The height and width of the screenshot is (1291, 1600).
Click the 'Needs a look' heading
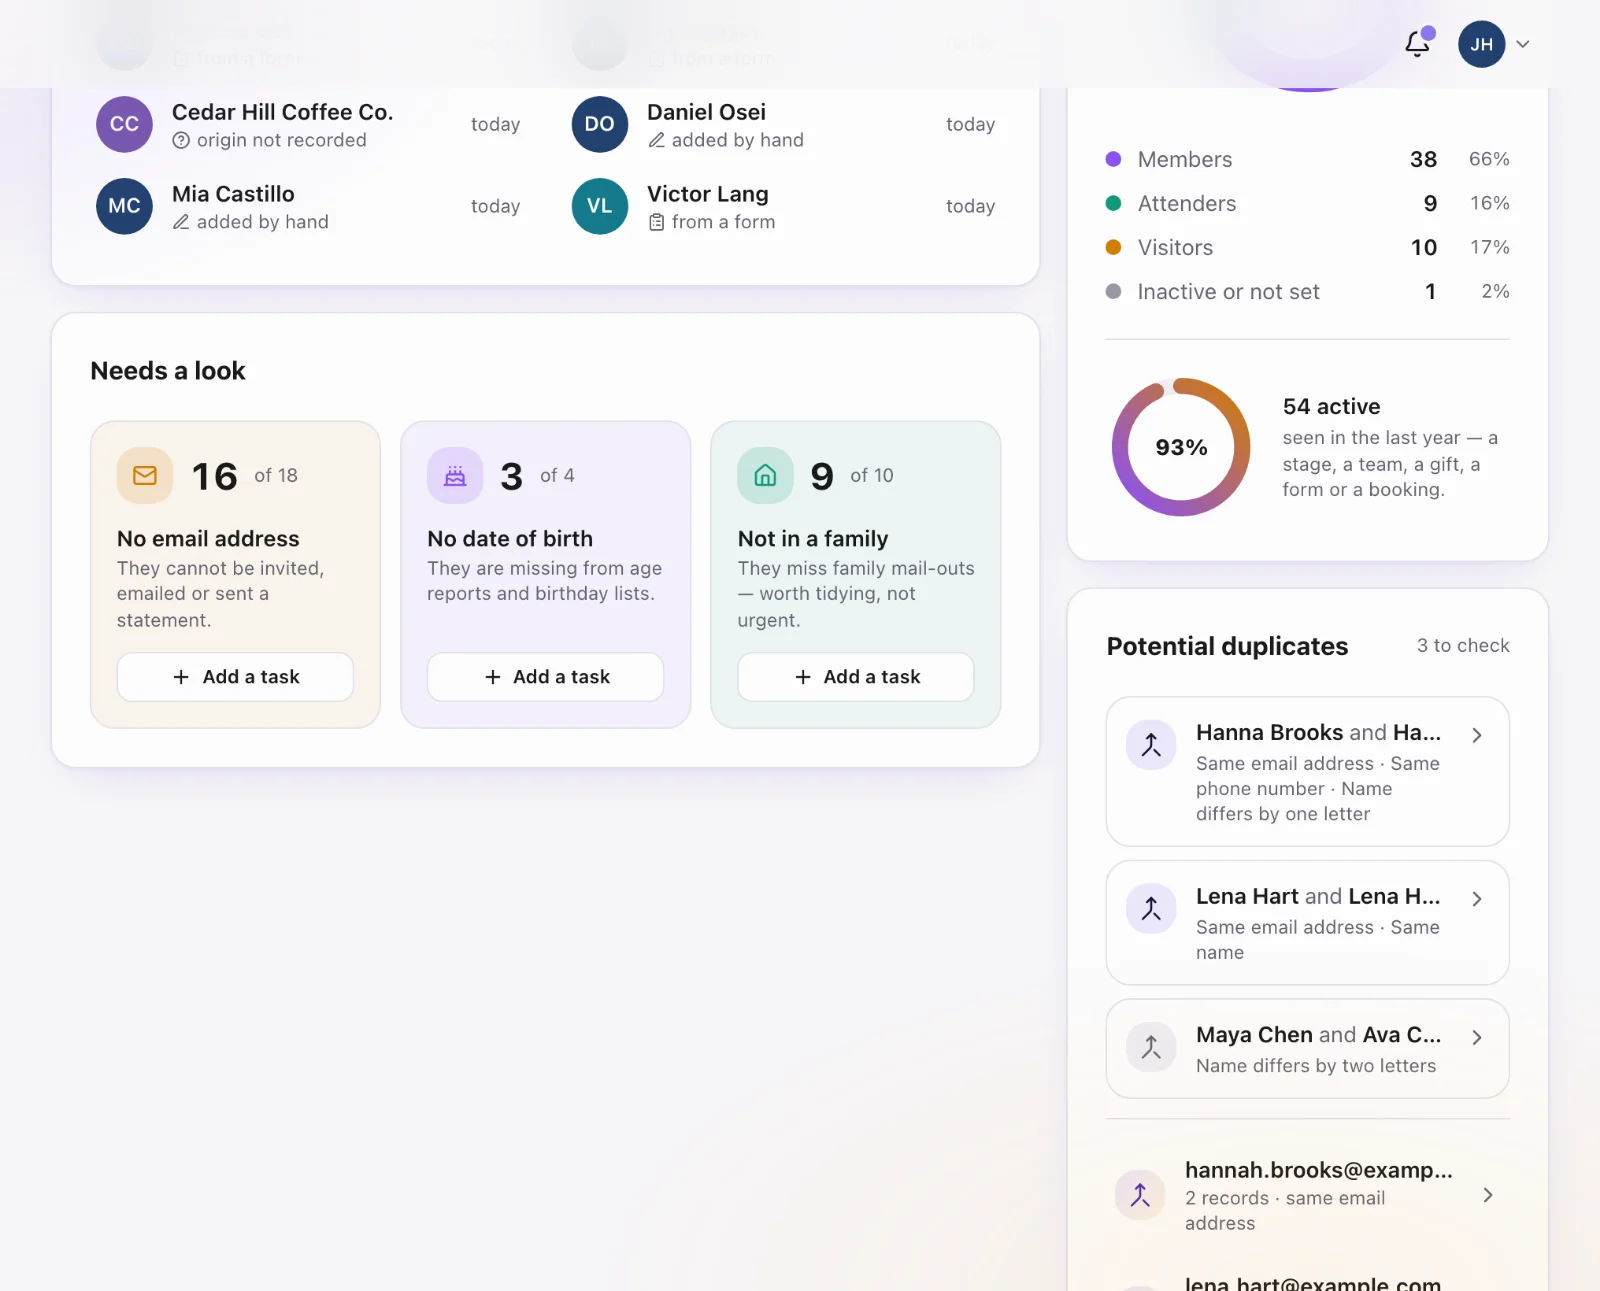point(168,371)
